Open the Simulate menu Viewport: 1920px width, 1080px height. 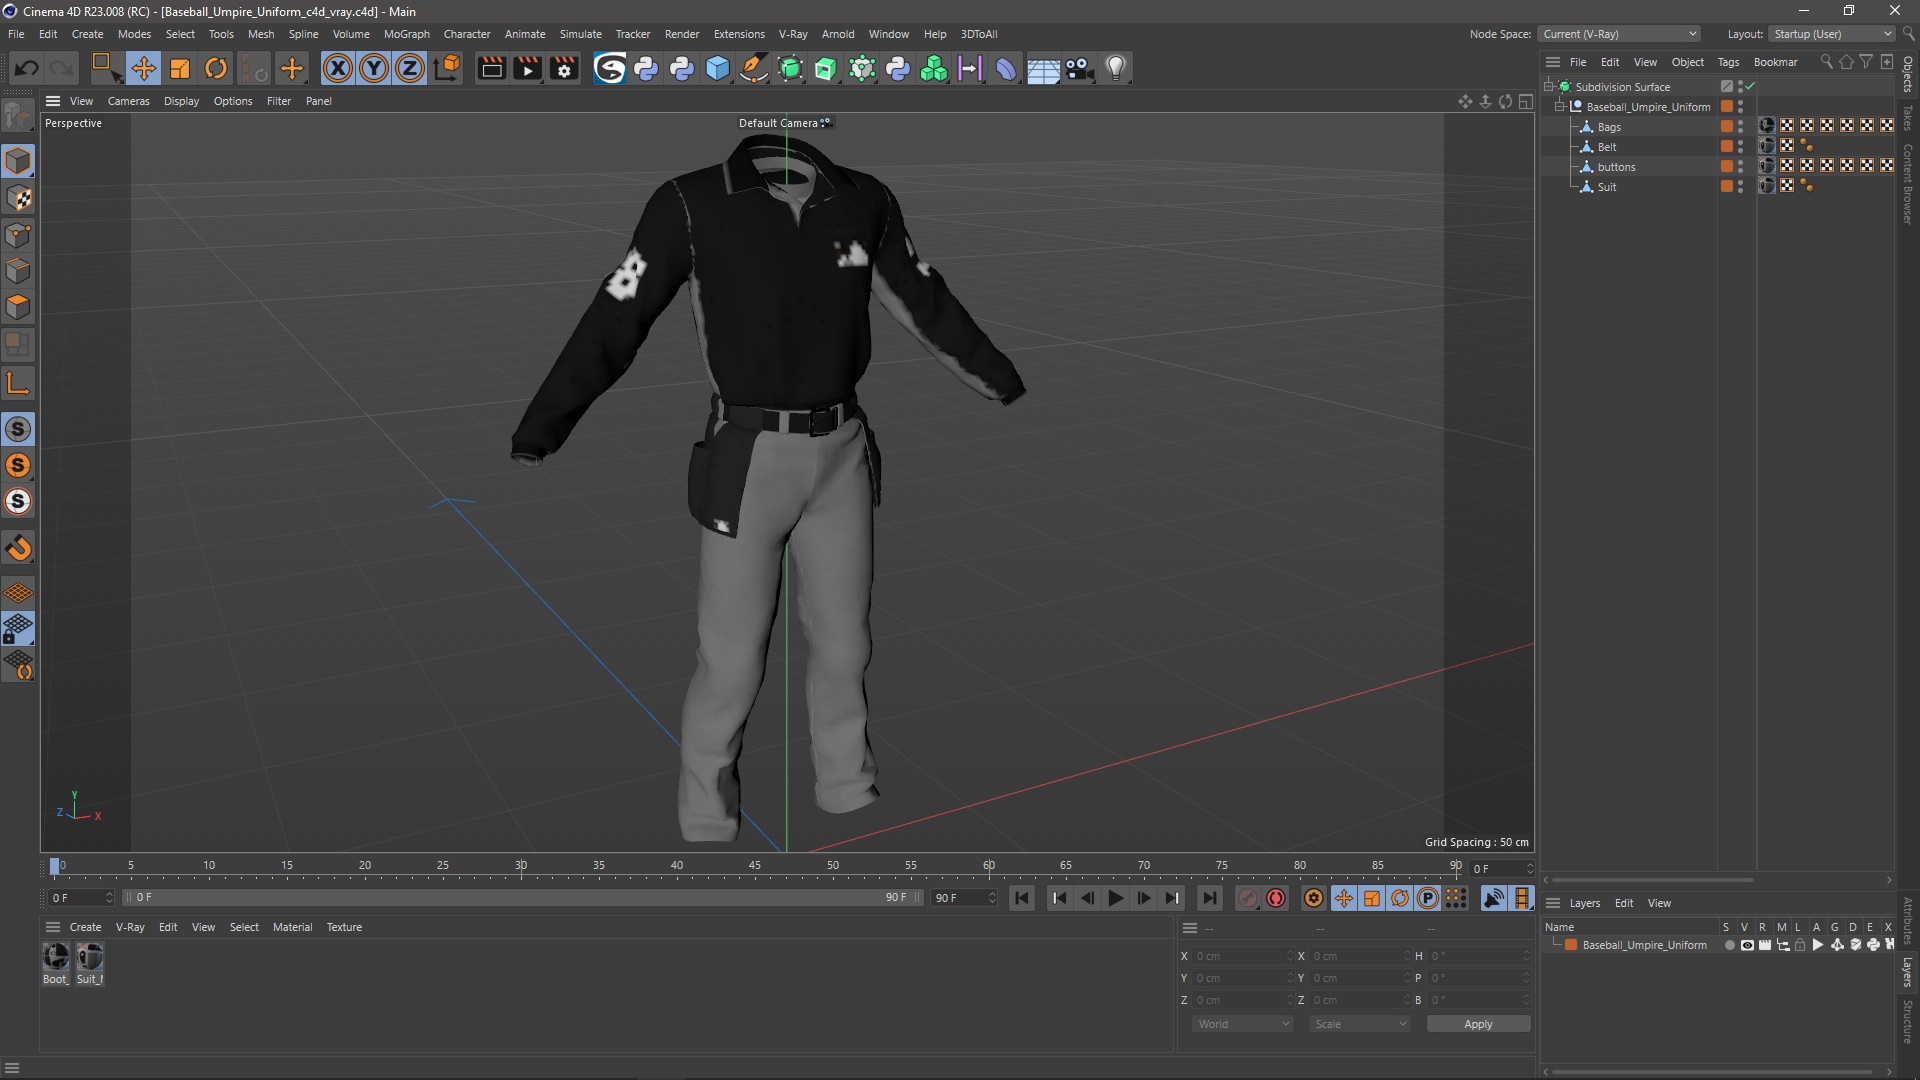(x=580, y=34)
